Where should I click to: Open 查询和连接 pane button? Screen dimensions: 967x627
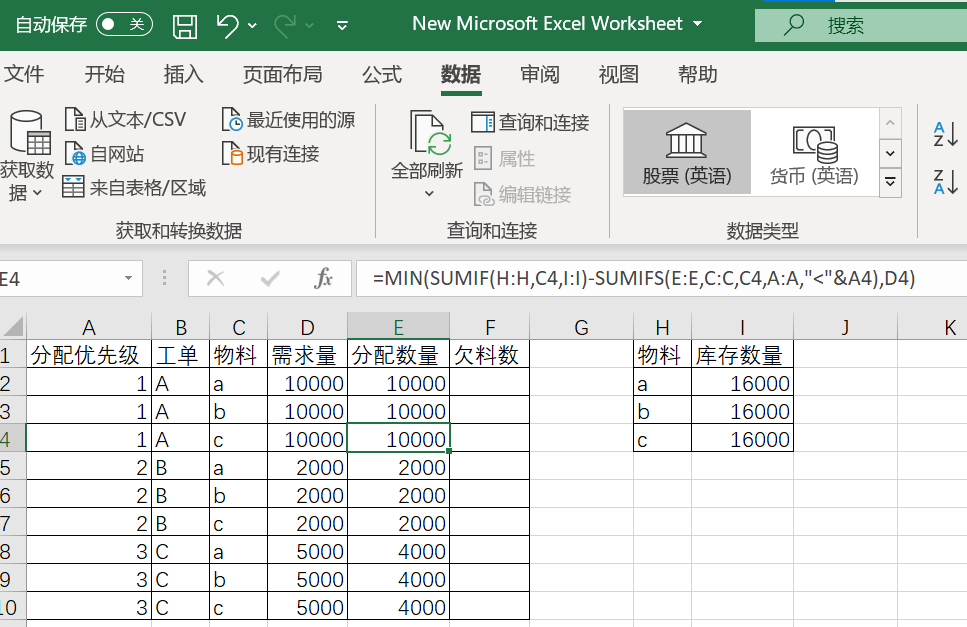(530, 122)
